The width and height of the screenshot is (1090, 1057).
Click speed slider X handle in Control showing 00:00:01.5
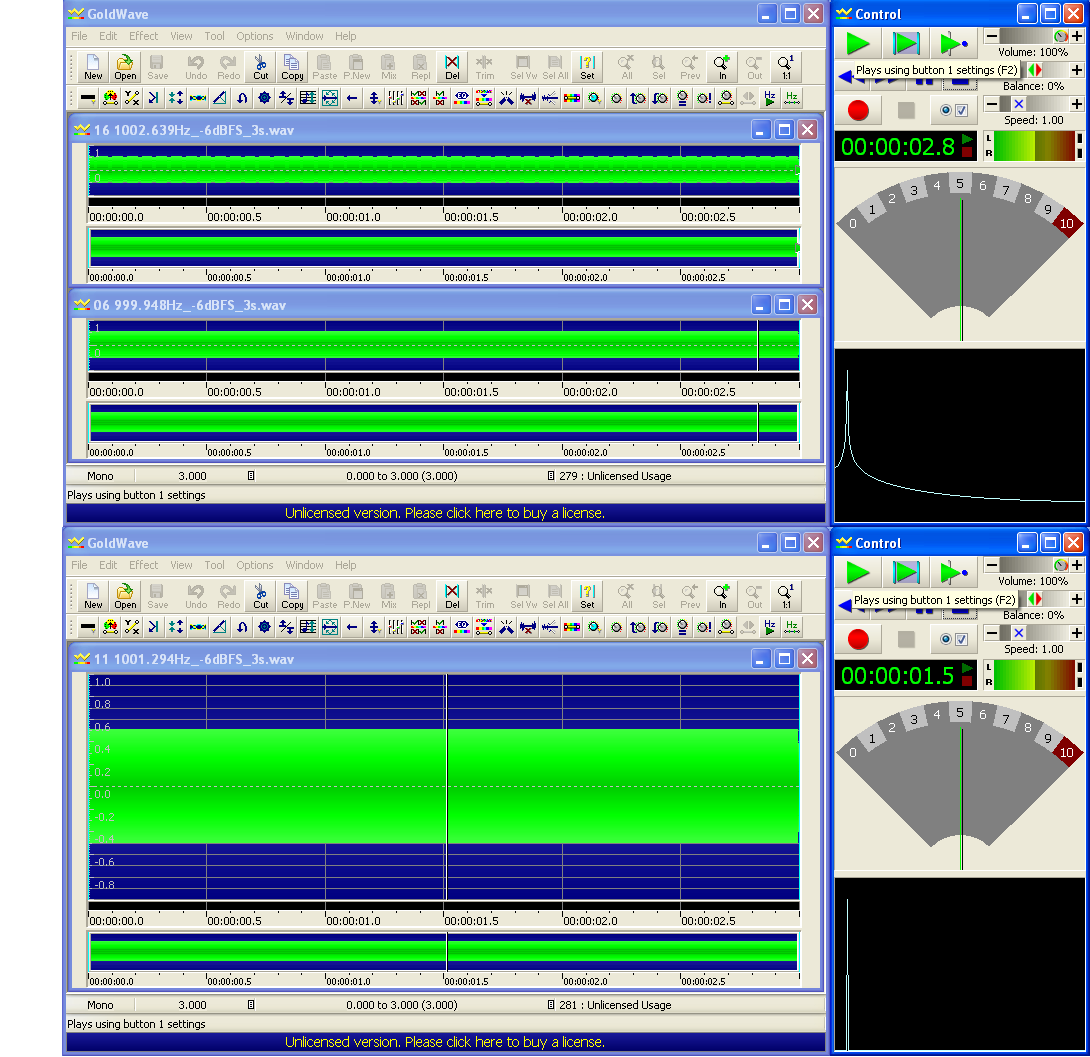pos(1018,633)
